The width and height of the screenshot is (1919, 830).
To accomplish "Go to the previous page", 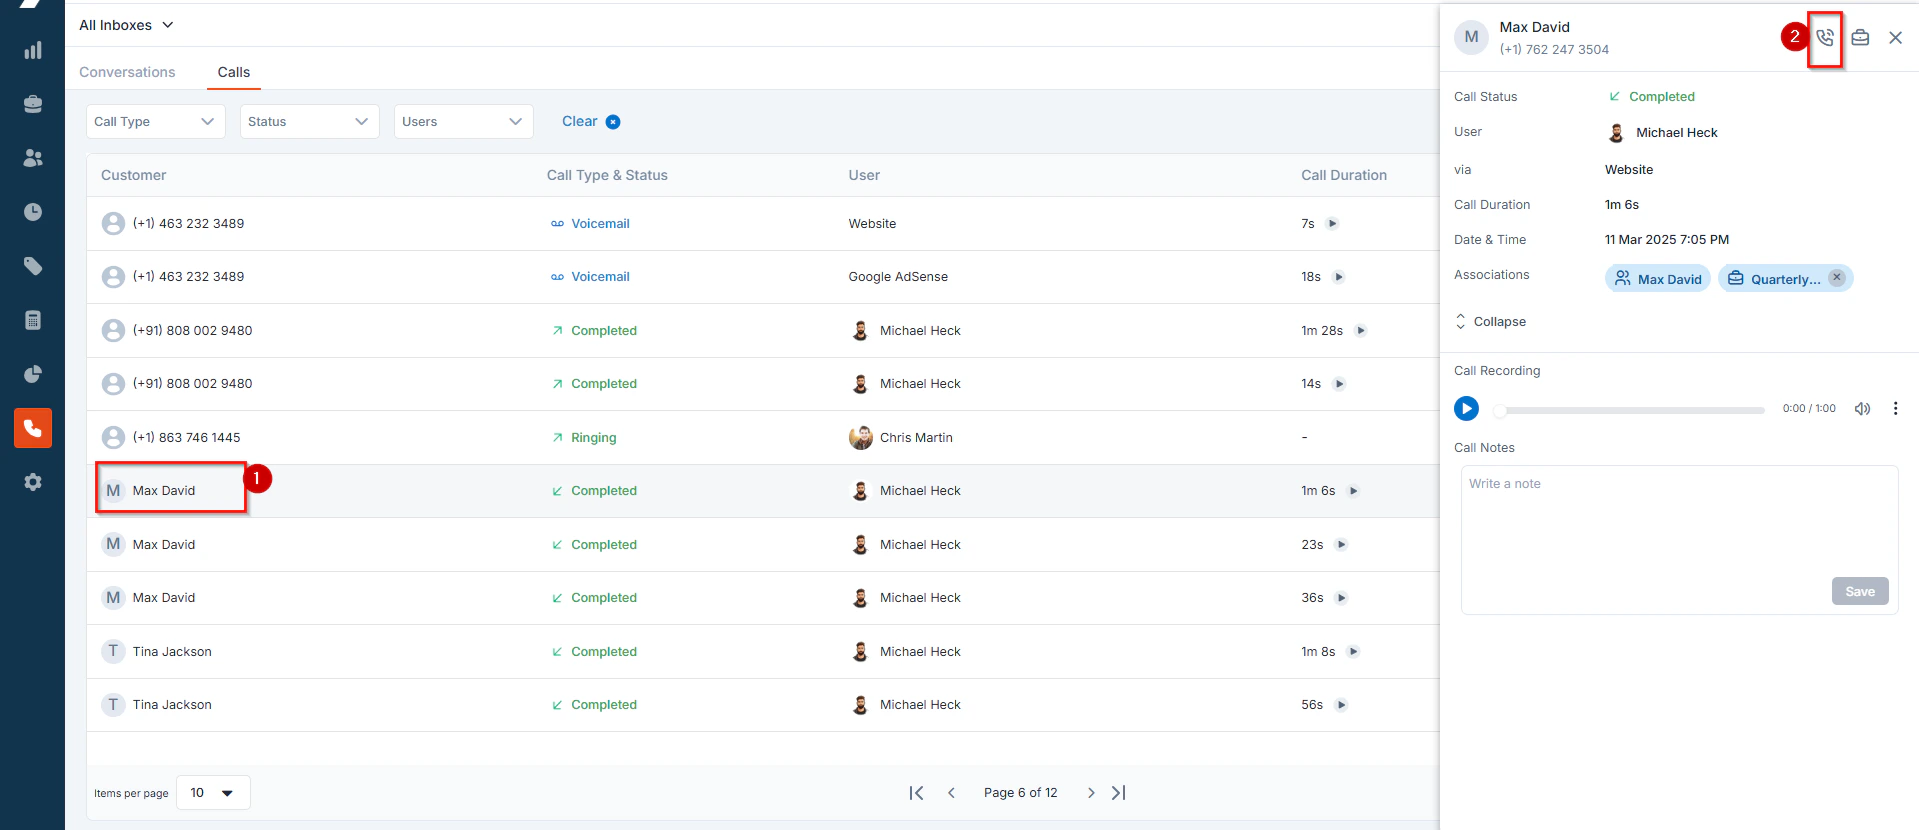I will [951, 793].
